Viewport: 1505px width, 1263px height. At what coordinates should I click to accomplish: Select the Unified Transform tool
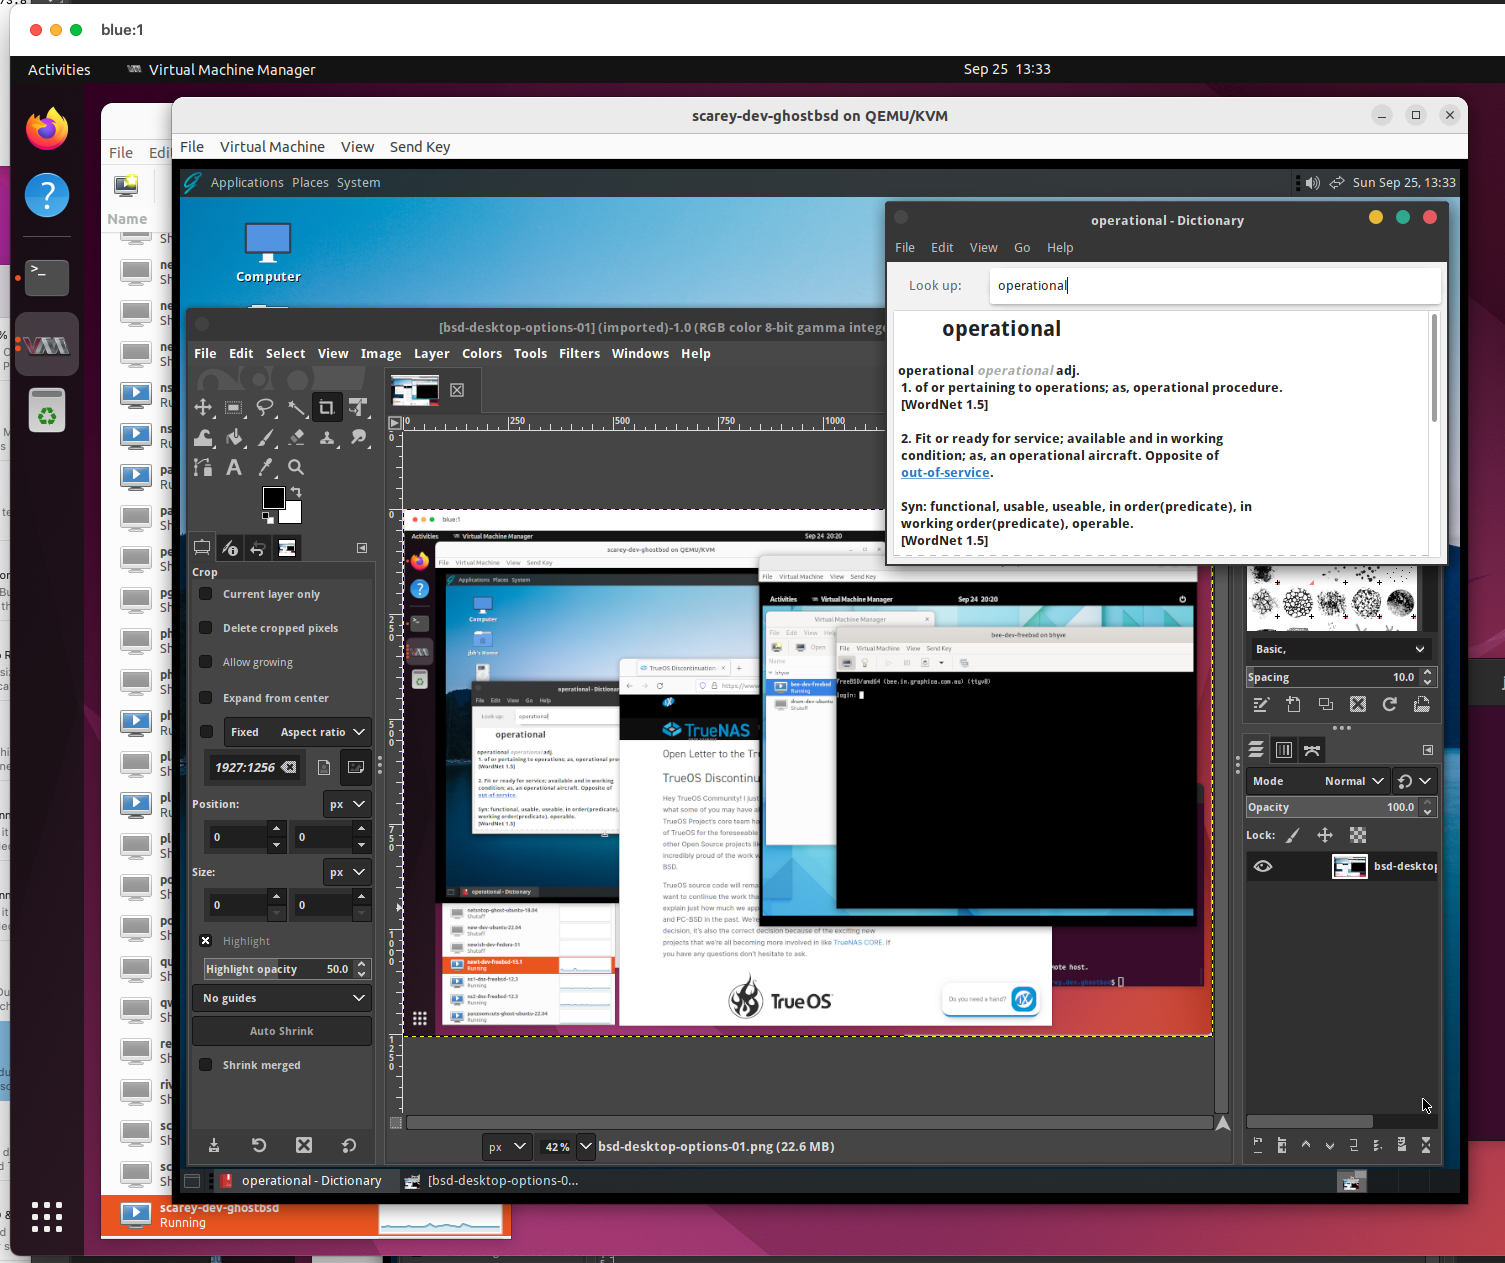coord(358,408)
